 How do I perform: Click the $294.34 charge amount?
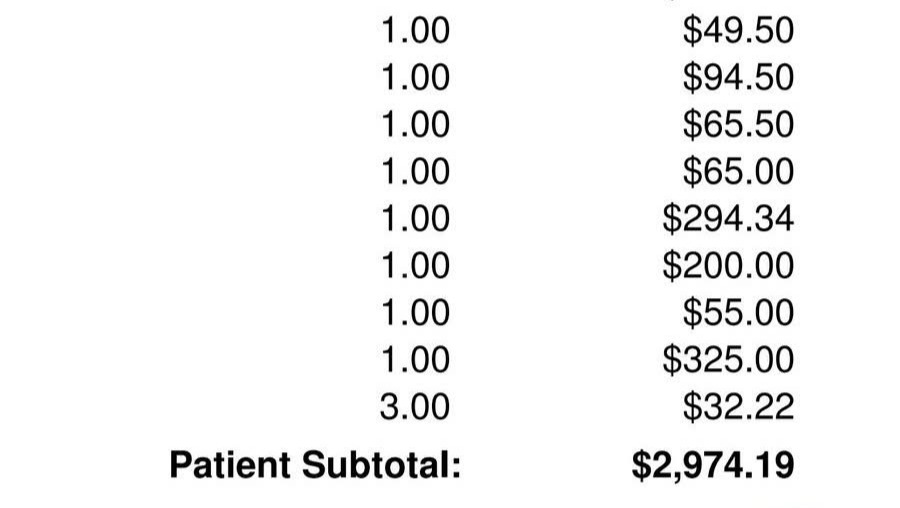coord(728,218)
